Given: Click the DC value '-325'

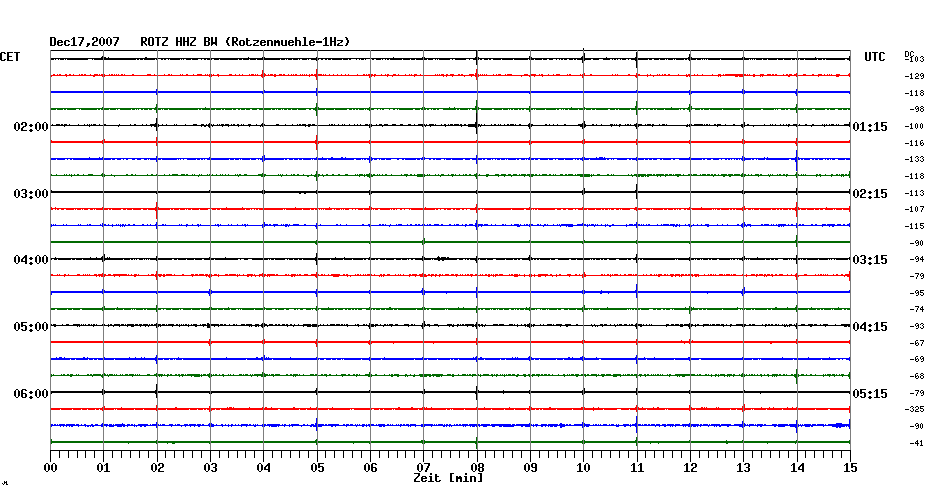Looking at the screenshot, I should point(914,410).
